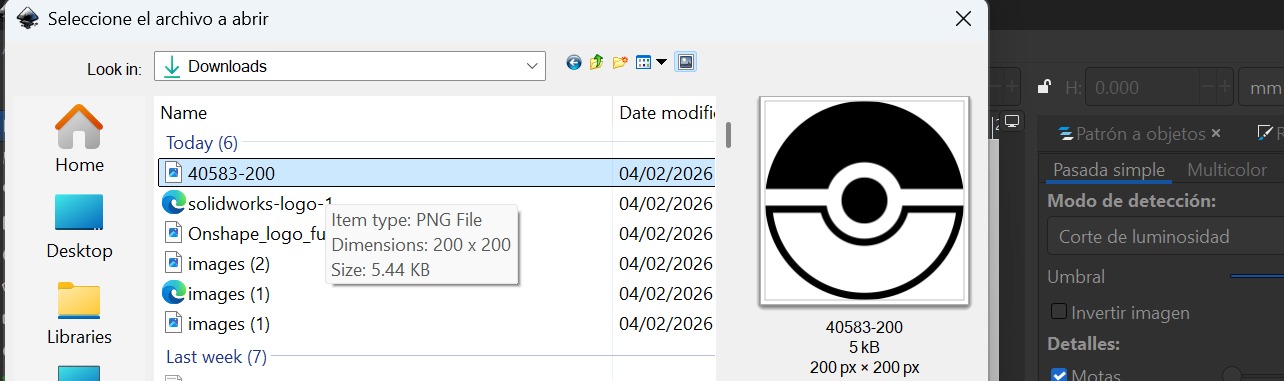The width and height of the screenshot is (1284, 381).
Task: Go back using the blue back arrow icon
Action: (574, 63)
